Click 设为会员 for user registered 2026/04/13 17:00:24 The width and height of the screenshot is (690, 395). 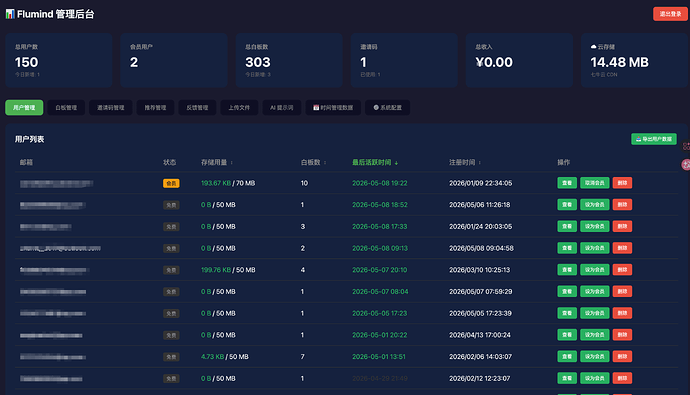pos(595,335)
